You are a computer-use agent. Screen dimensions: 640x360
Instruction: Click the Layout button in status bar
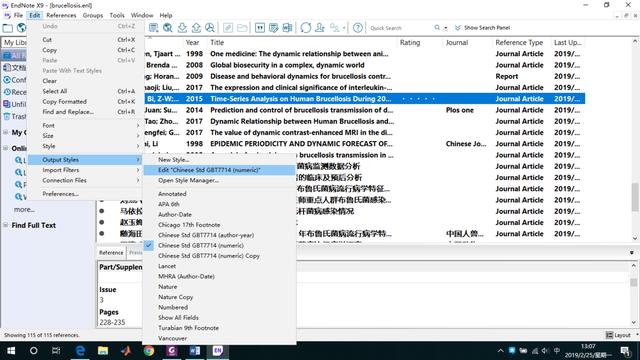[x=618, y=335]
